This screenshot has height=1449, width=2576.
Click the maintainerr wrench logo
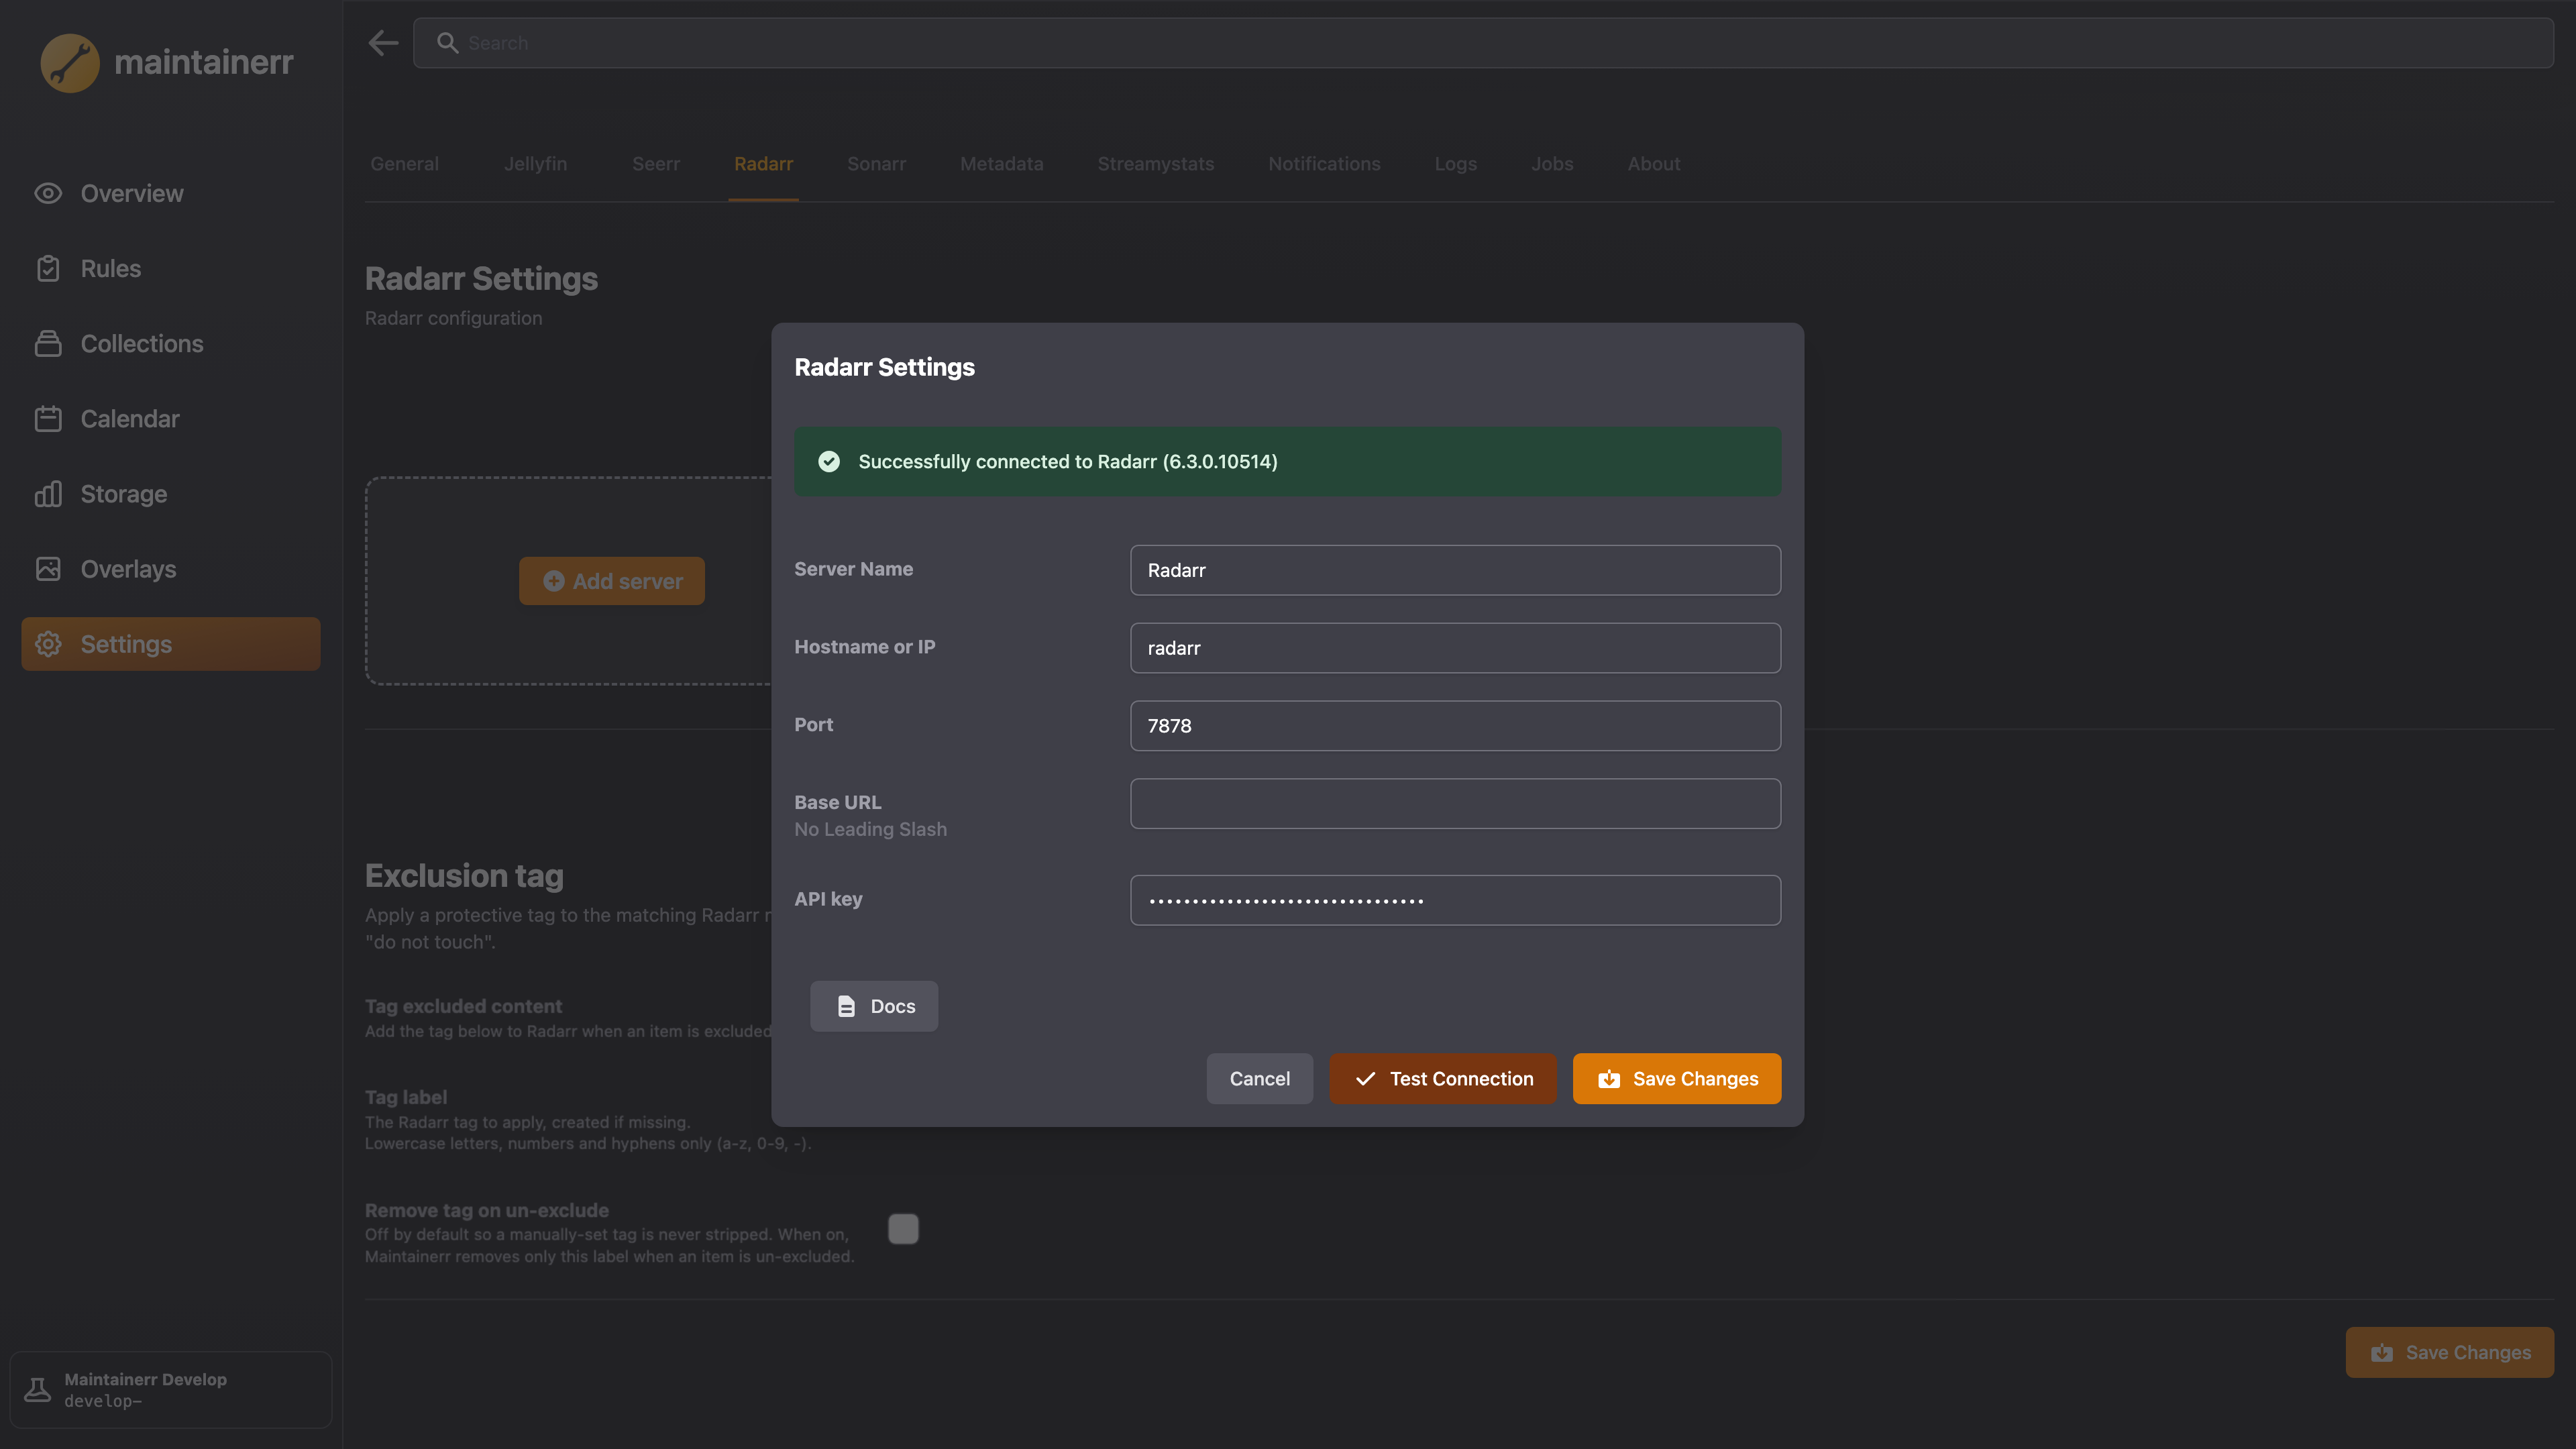tap(70, 62)
